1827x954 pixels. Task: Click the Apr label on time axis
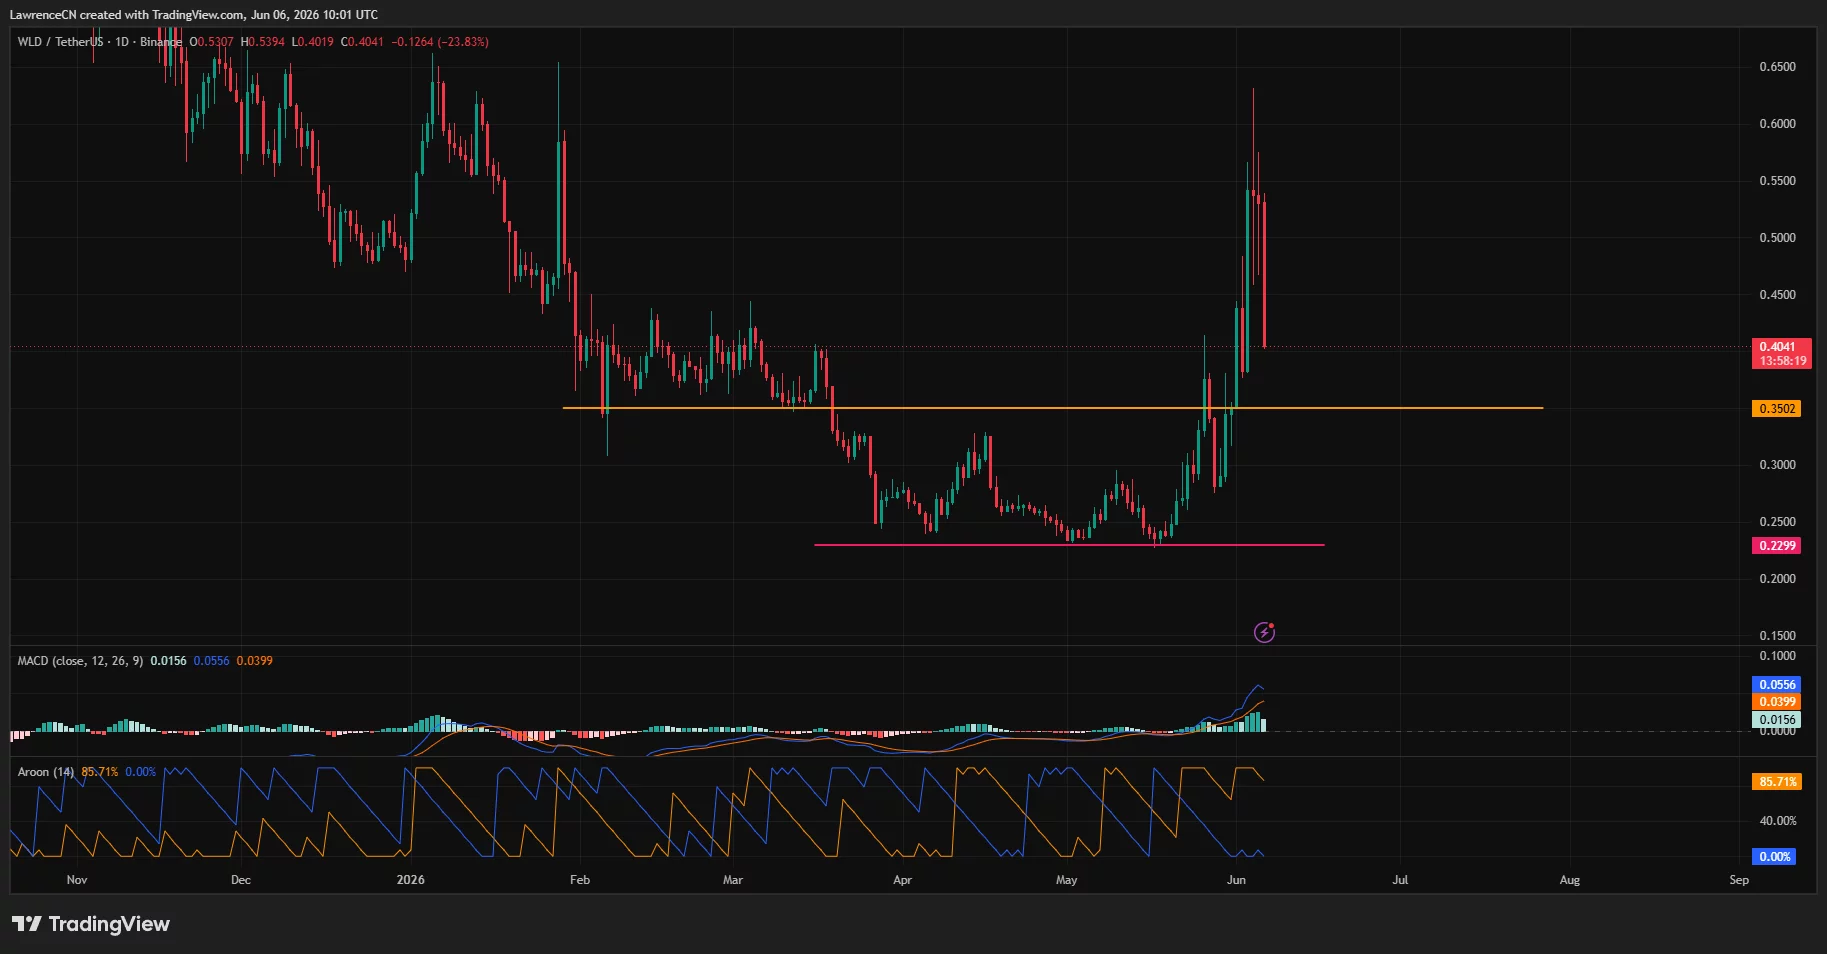[x=902, y=880]
